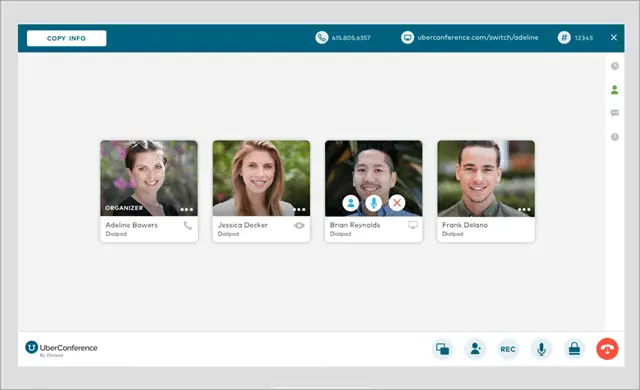The image size is (640, 390).
Task: Remove Brian Reynolds with the red X
Action: tap(397, 203)
